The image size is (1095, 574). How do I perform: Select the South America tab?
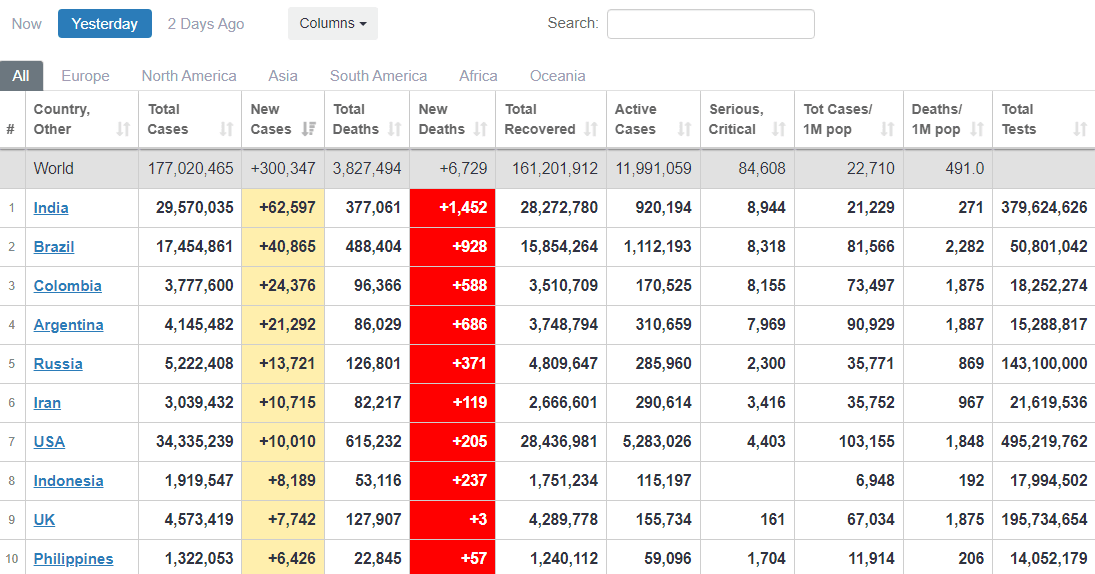[x=378, y=76]
